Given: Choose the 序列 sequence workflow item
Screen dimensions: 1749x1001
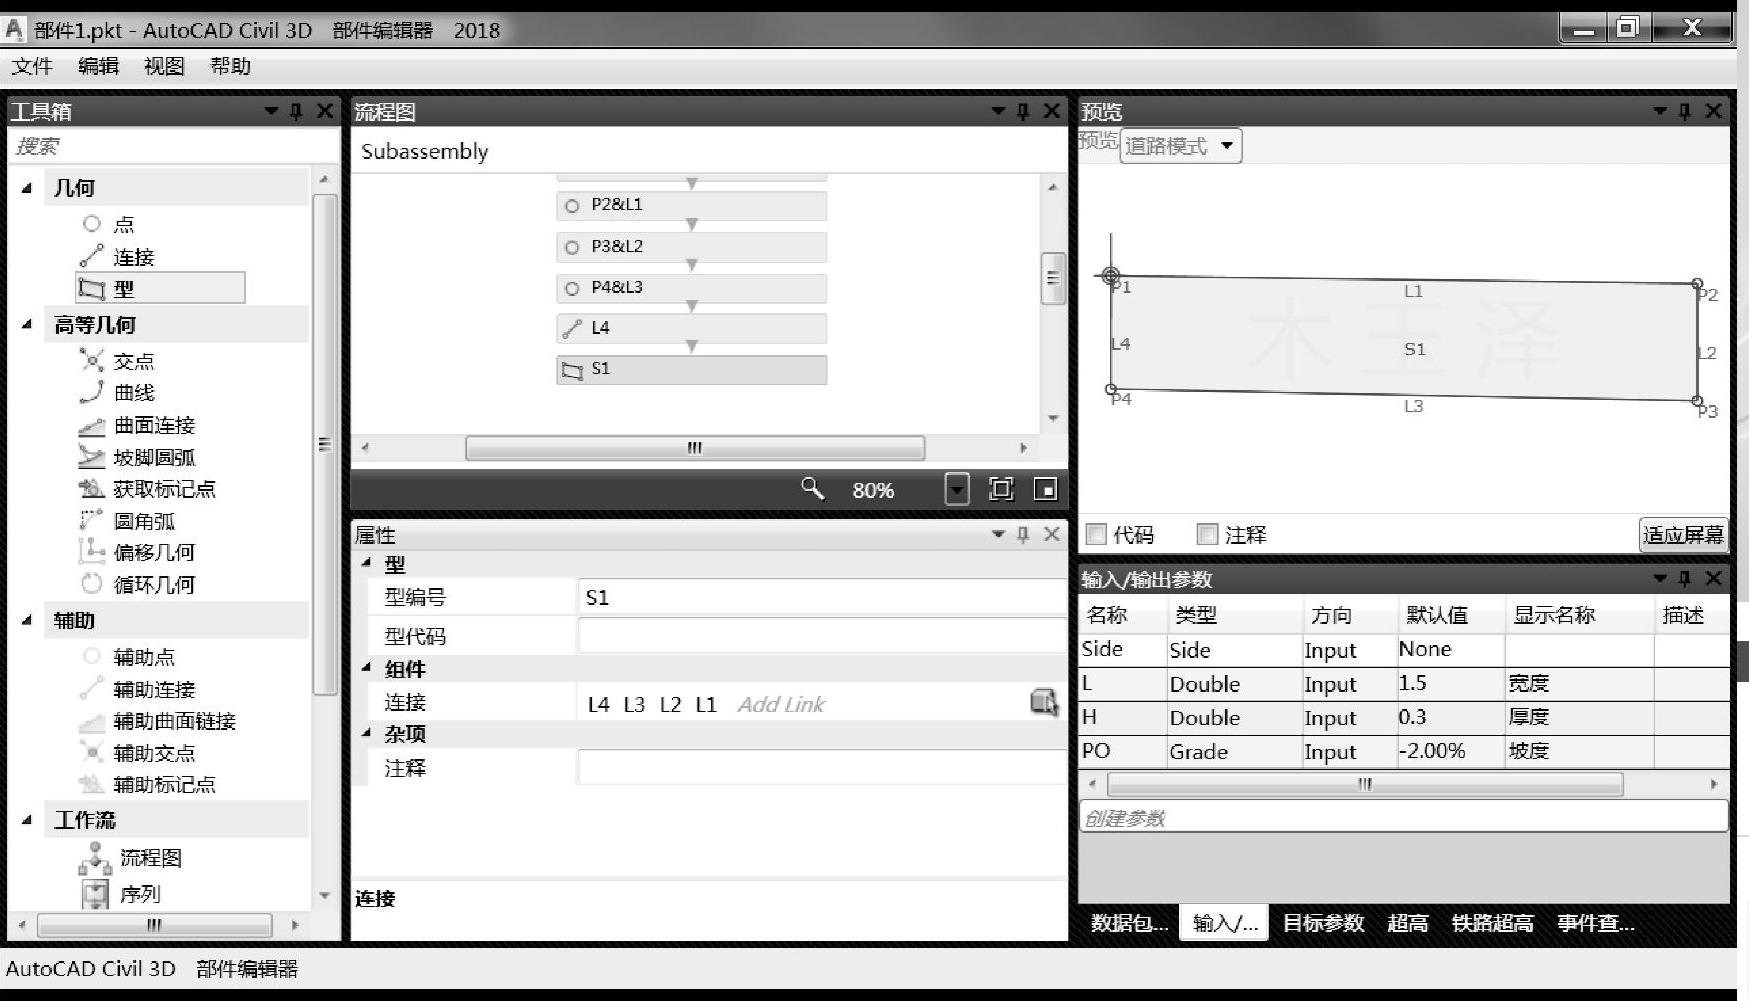Looking at the screenshot, I should pos(121,894).
